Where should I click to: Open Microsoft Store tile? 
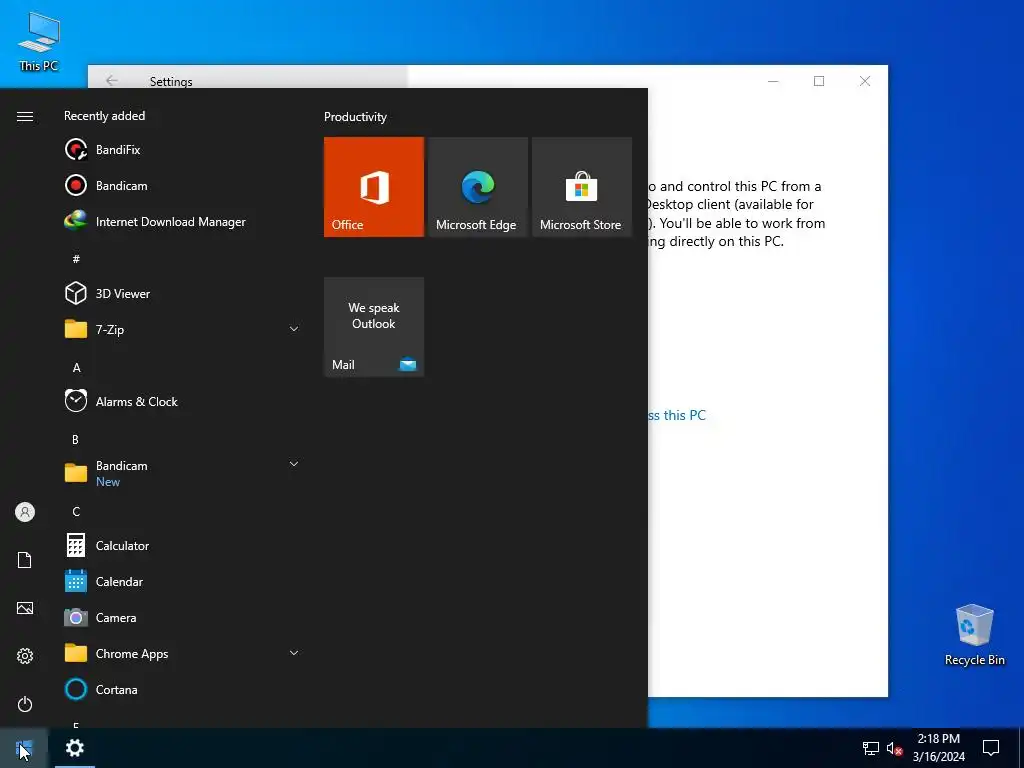[582, 187]
